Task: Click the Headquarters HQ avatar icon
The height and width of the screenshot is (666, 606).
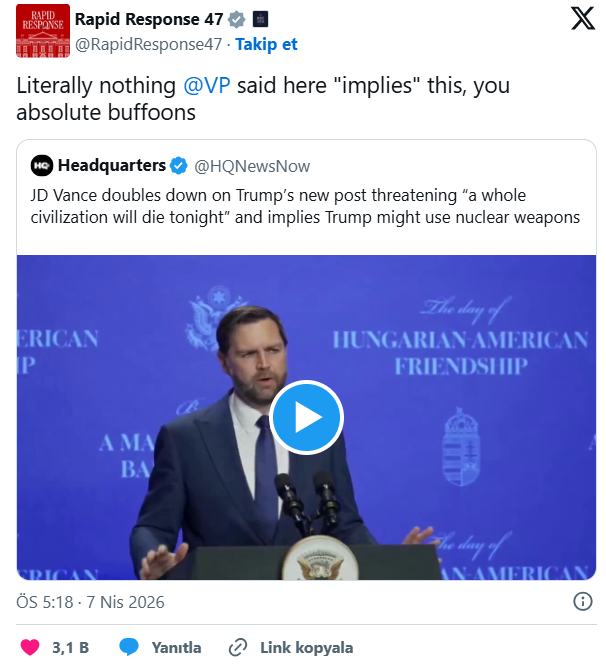Action: pos(42,166)
